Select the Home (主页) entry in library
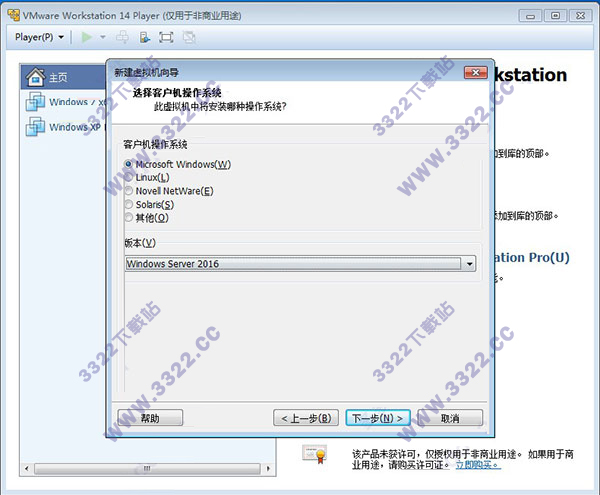The height and width of the screenshot is (495, 600). [64, 77]
